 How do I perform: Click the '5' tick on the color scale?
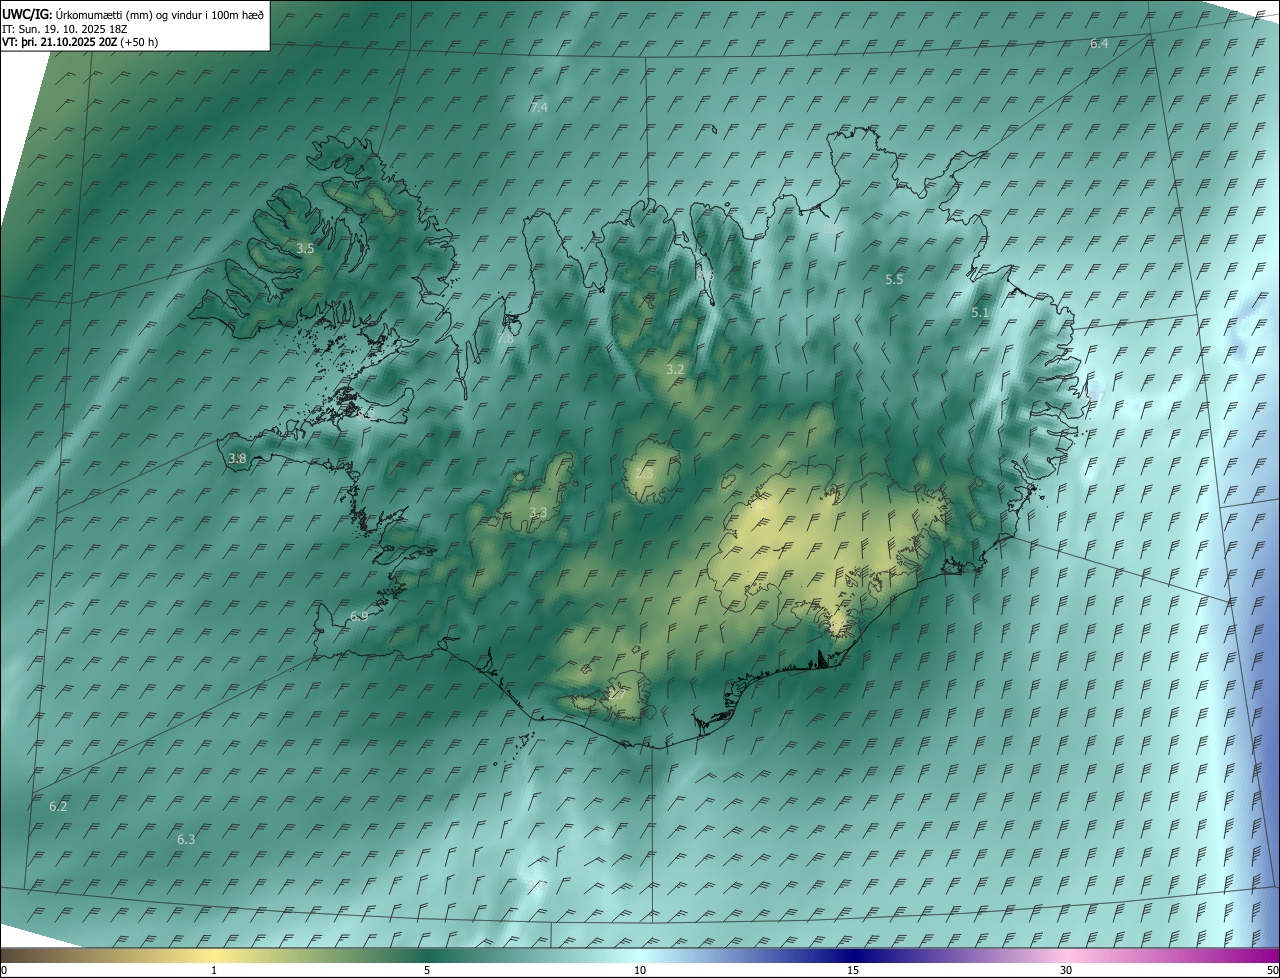(x=427, y=970)
